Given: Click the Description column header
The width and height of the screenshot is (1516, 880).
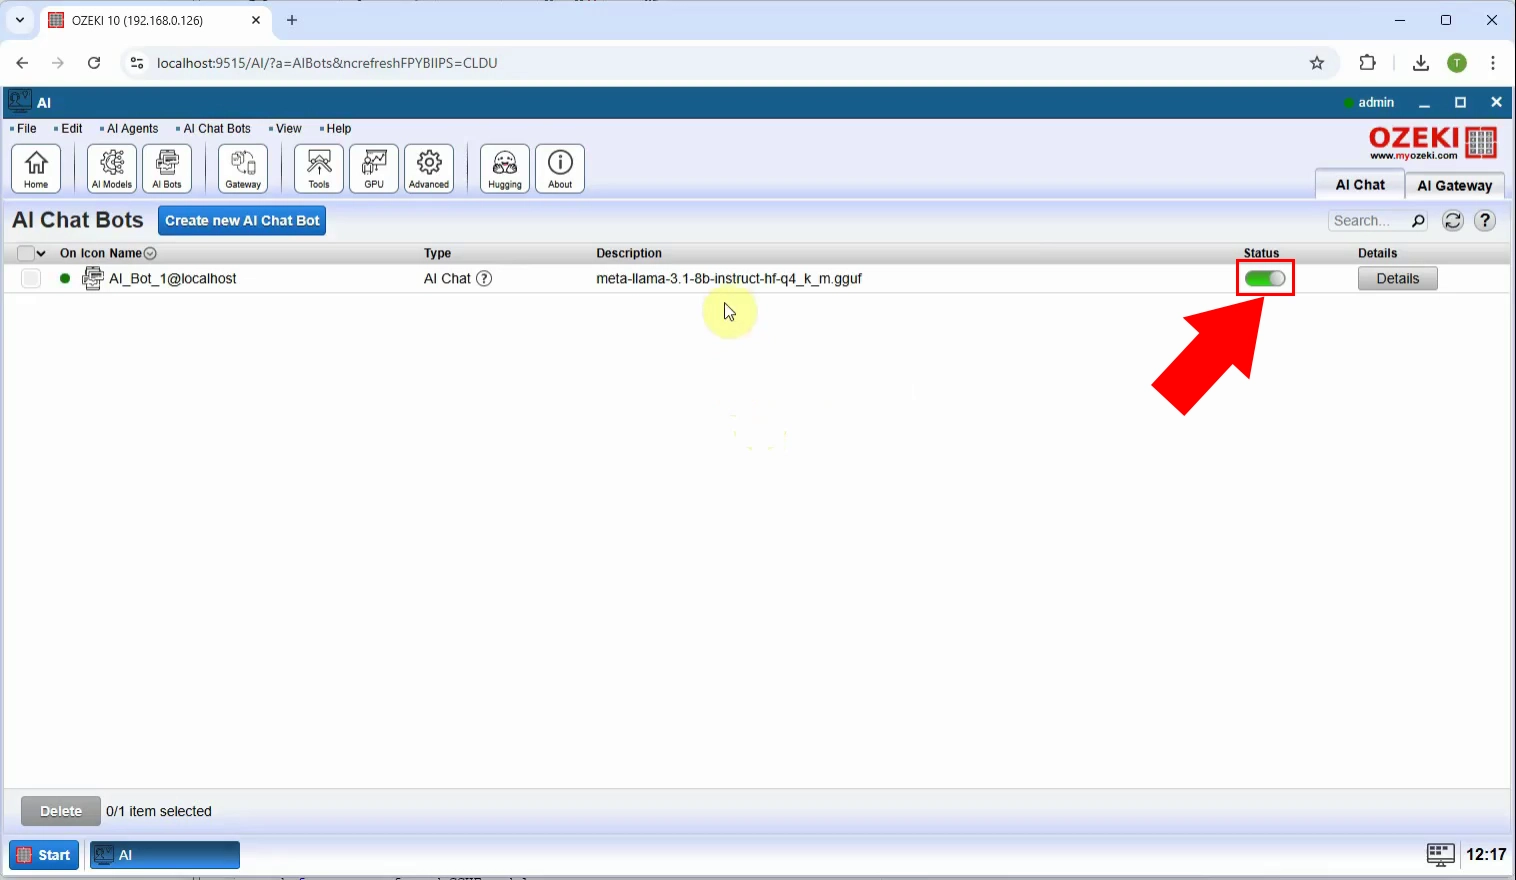Looking at the screenshot, I should 629,253.
